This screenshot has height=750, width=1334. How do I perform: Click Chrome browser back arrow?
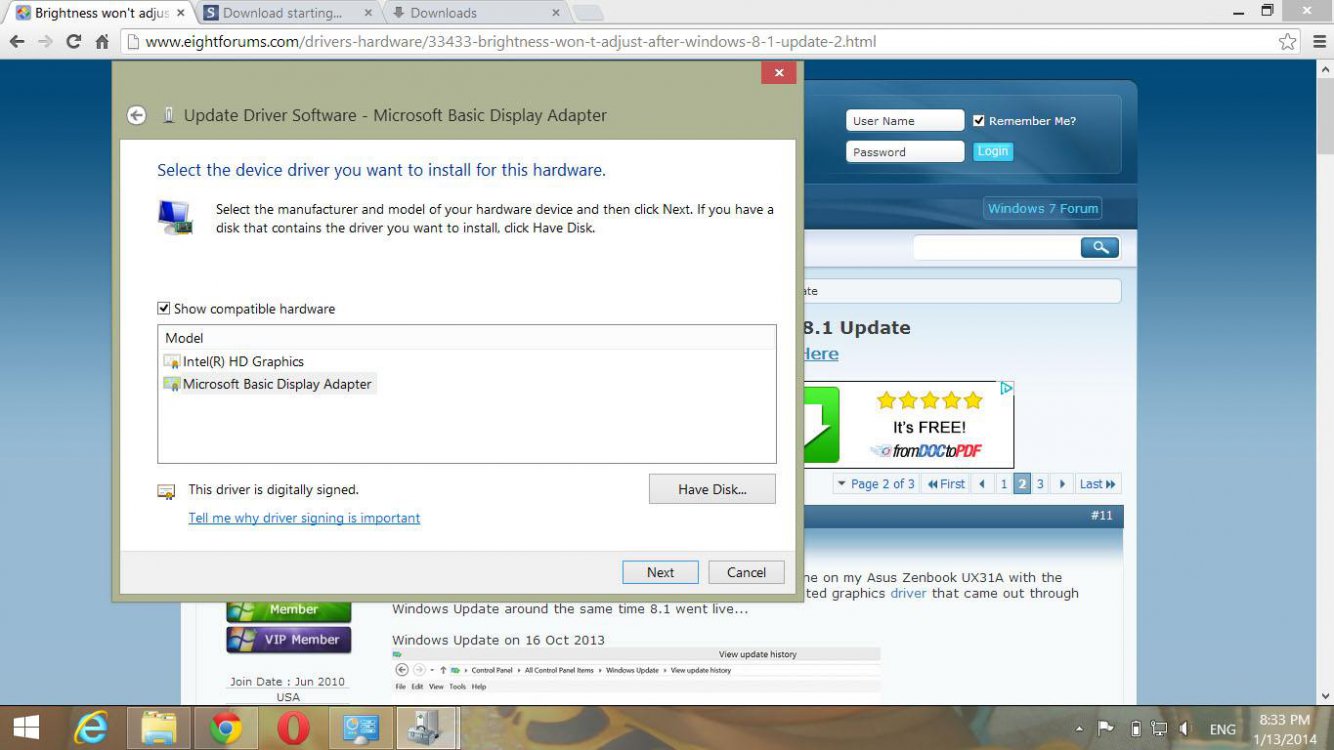[17, 42]
